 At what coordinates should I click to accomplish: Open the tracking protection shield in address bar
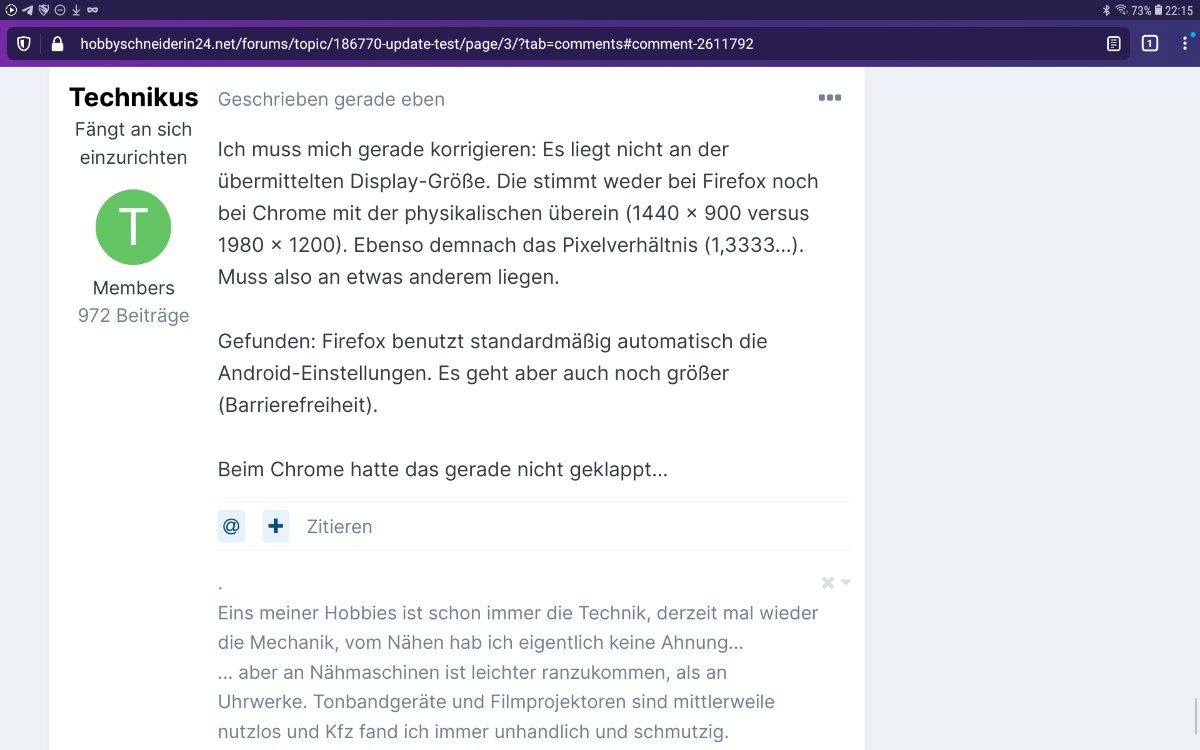tap(24, 44)
